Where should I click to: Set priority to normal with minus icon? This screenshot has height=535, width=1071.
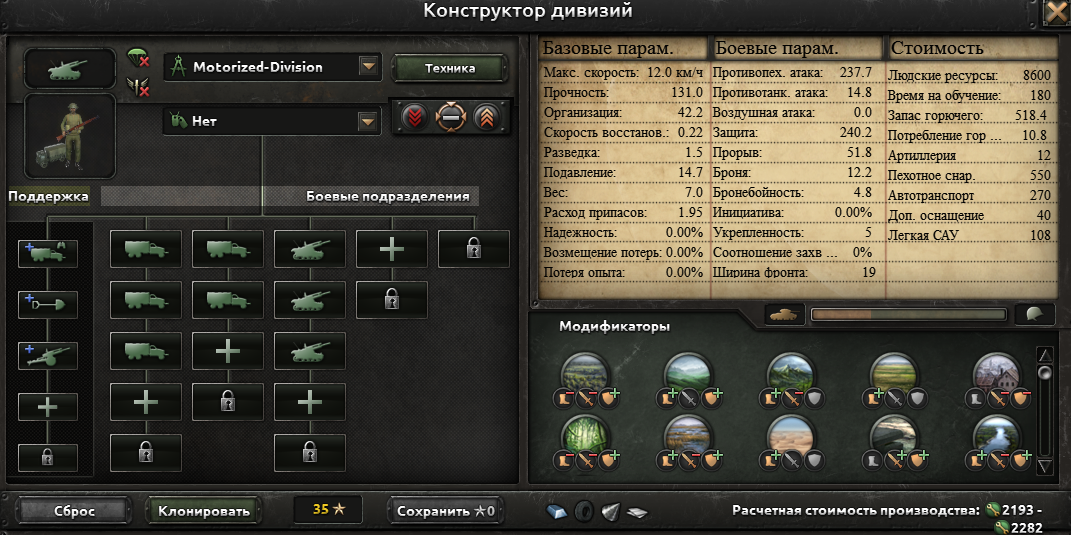pos(451,117)
